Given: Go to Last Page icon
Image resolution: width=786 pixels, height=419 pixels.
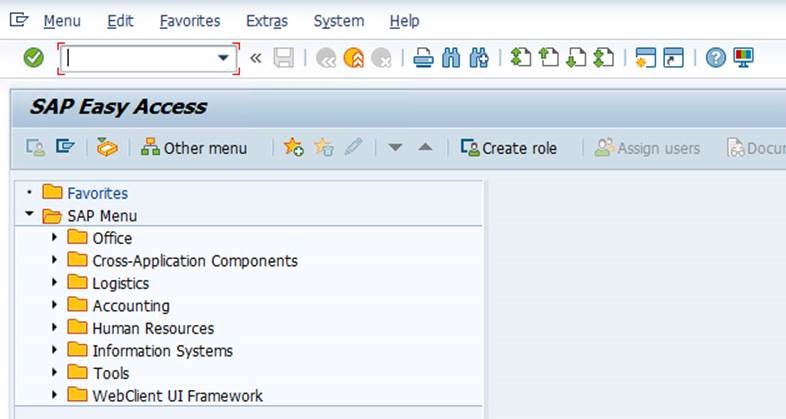Looking at the screenshot, I should 604,57.
